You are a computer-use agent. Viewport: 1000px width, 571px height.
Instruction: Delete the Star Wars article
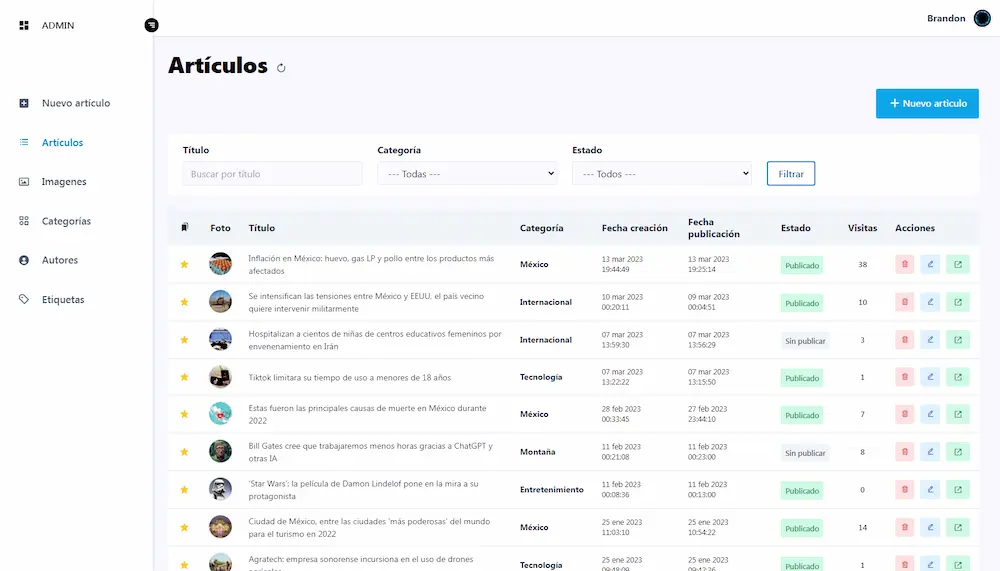[904, 490]
